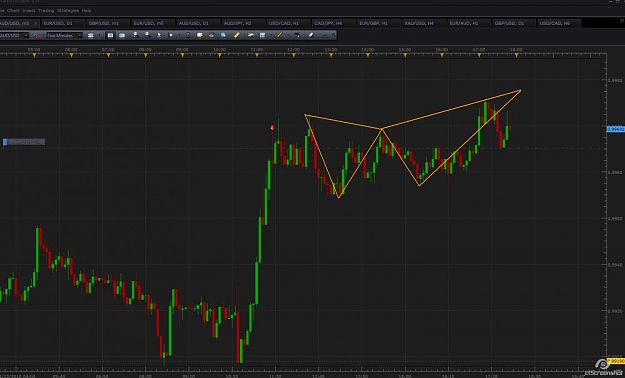Click the chart template save icon
The image size is (625, 378).
(262, 35)
